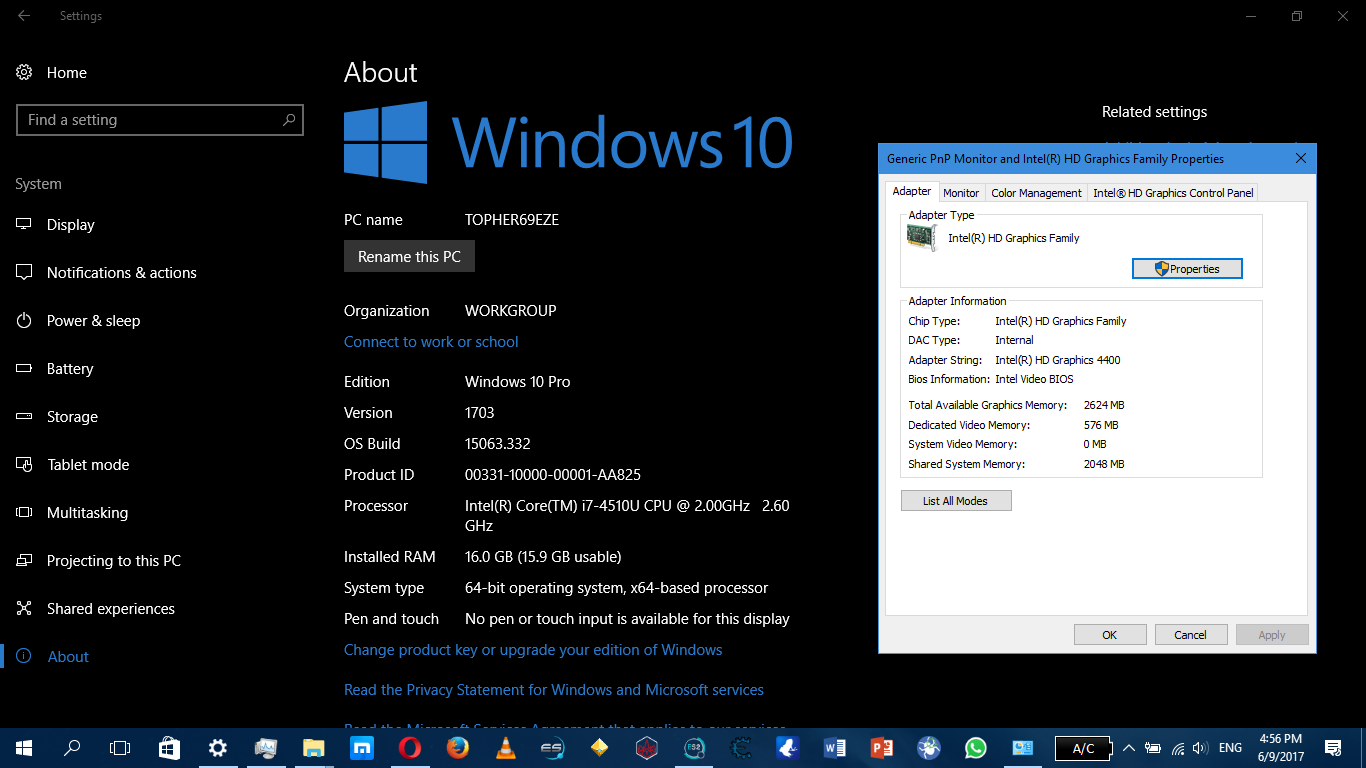
Task: Open the volume control in the tray
Action: (x=1200, y=748)
